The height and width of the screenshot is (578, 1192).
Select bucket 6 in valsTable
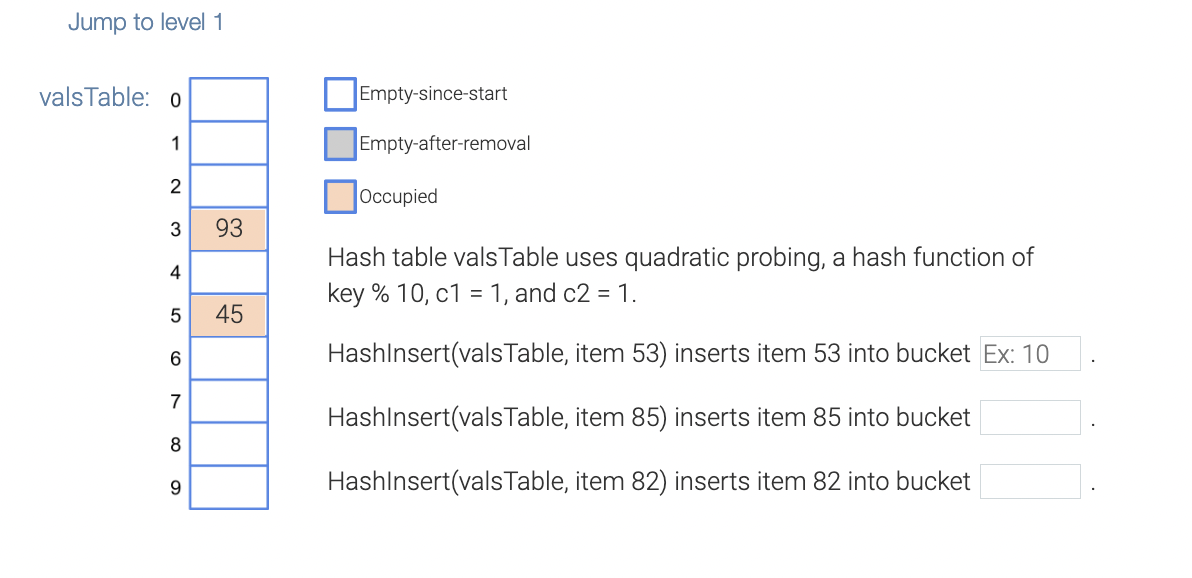coord(228,357)
